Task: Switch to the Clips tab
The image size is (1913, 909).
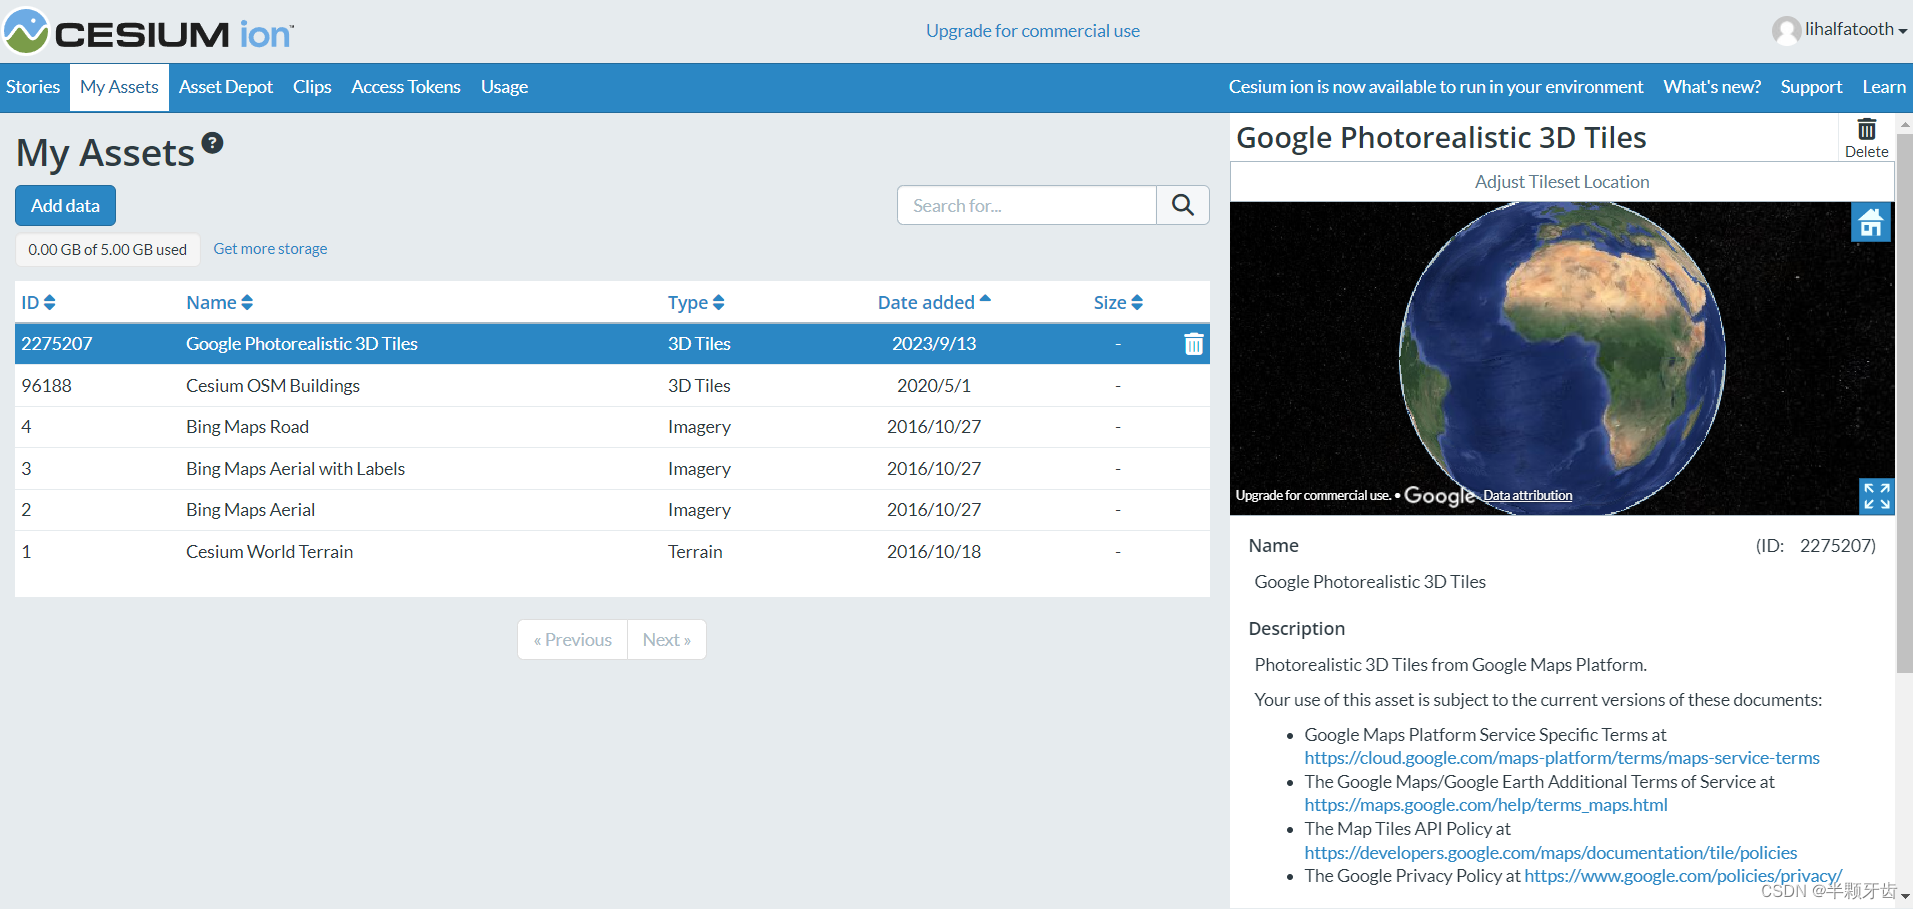Action: [x=312, y=87]
